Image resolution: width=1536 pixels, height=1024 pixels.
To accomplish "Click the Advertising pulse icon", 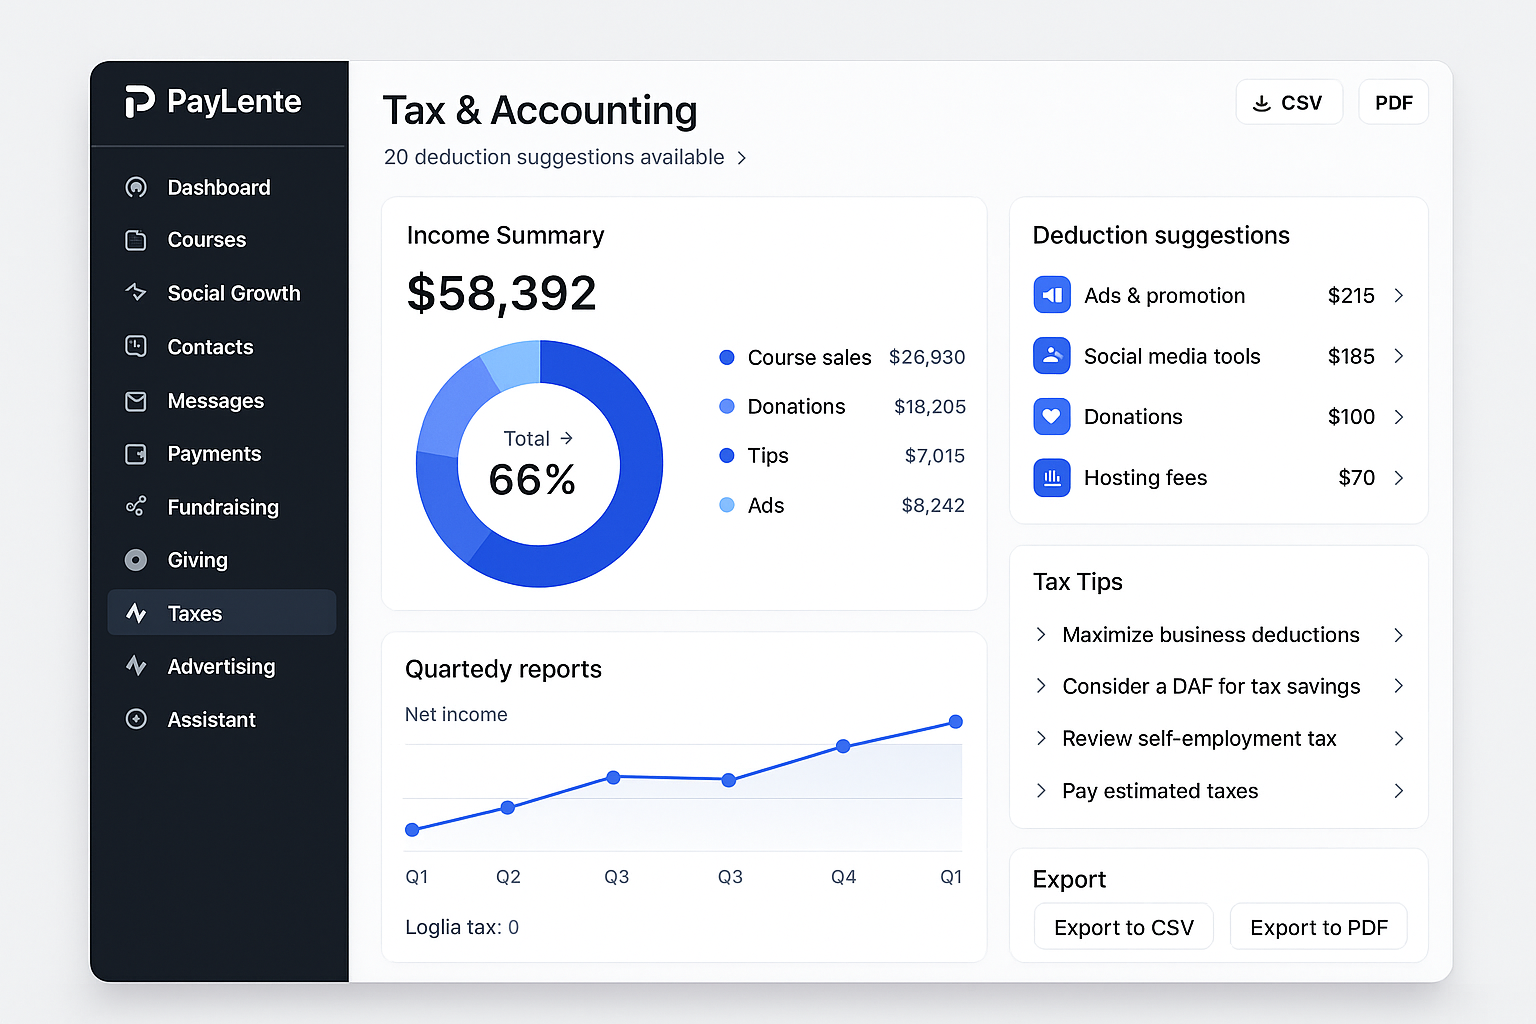I will point(136,666).
